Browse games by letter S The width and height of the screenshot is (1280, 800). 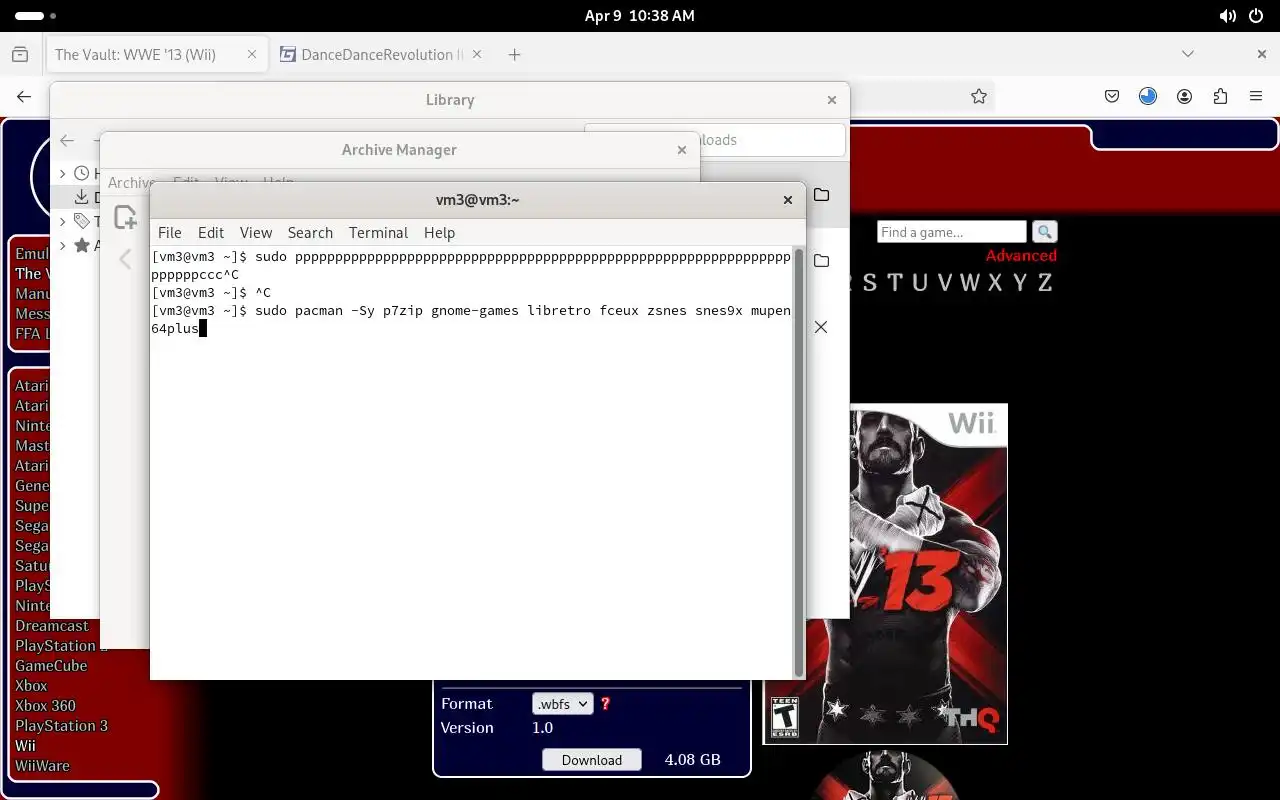pyautogui.click(x=869, y=283)
